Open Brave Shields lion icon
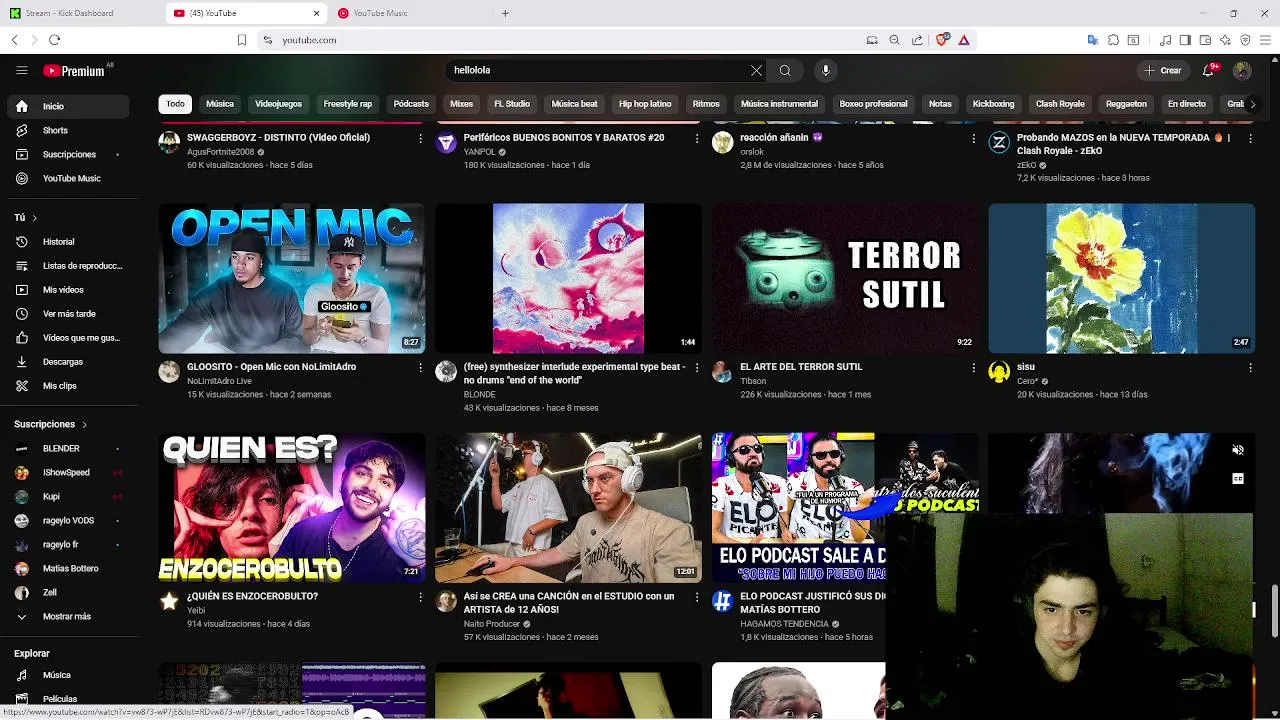1280x720 pixels. [941, 40]
